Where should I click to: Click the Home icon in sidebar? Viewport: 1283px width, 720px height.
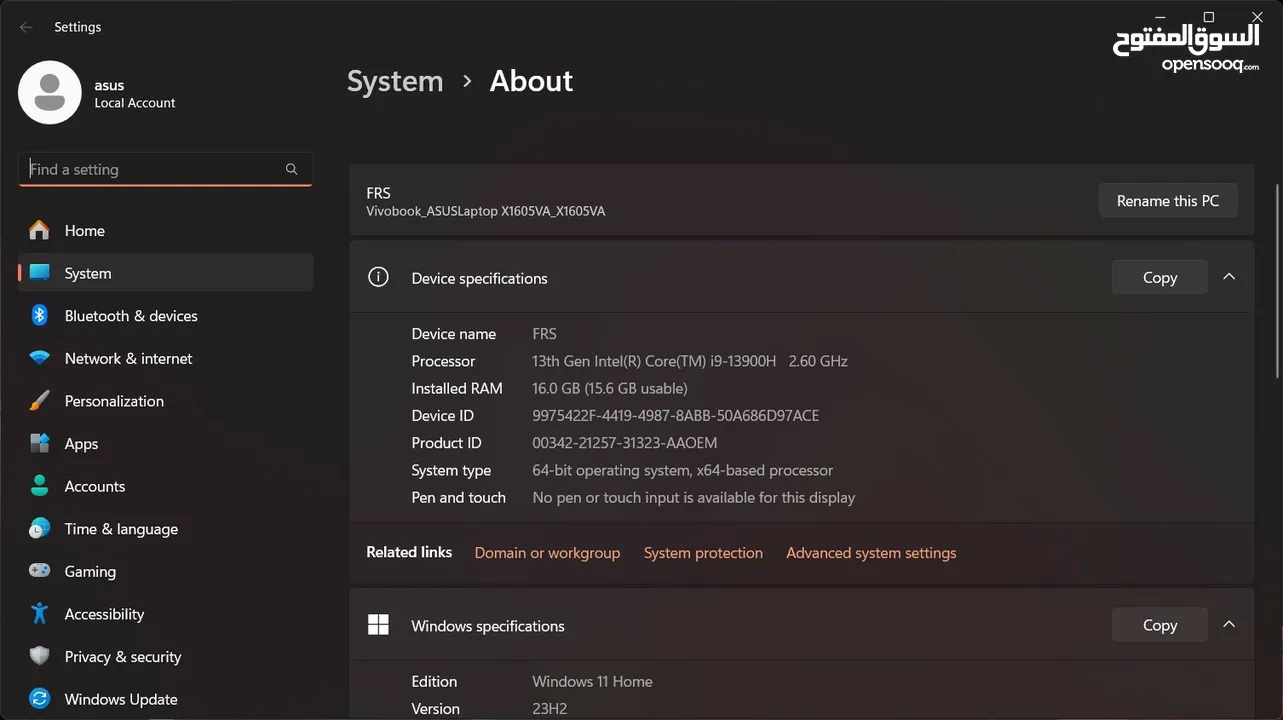click(39, 230)
